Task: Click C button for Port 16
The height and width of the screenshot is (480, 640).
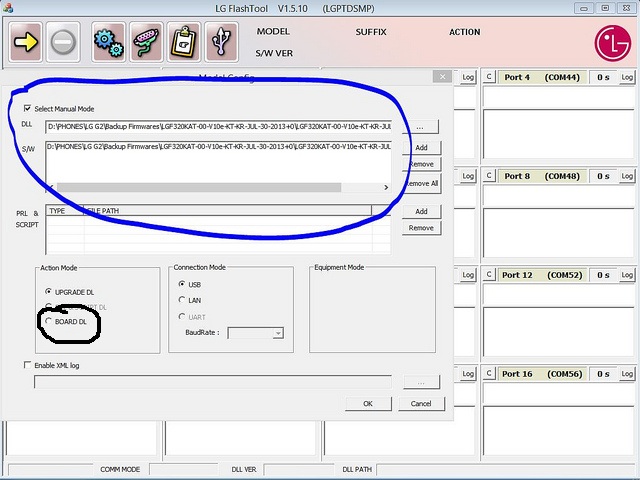Action: tap(489, 373)
